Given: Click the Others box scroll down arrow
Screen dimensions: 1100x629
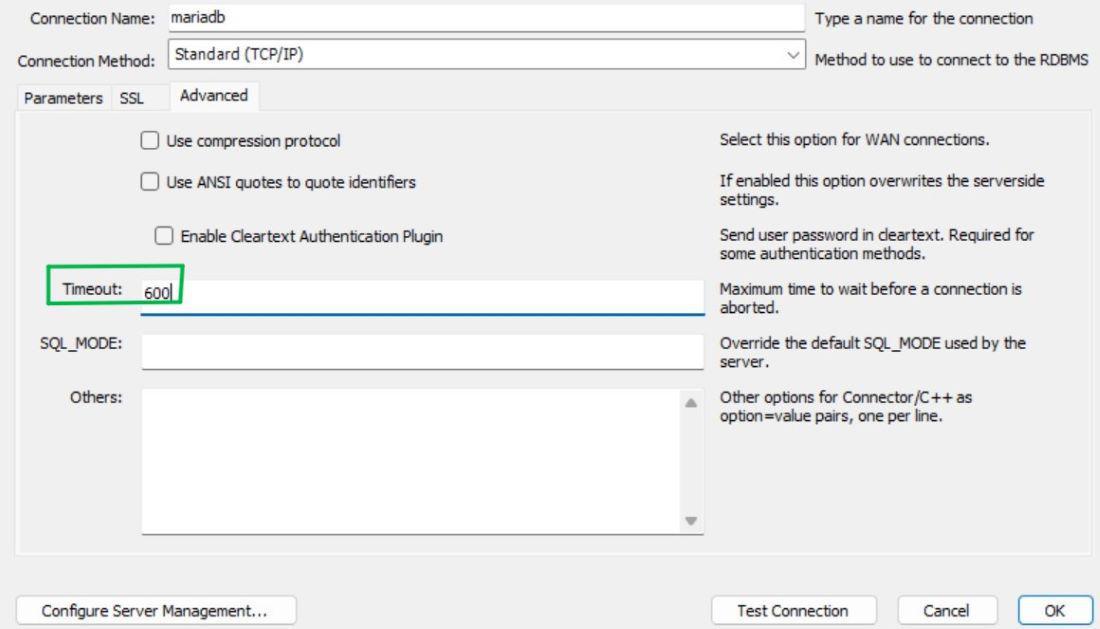Looking at the screenshot, I should [x=689, y=521].
